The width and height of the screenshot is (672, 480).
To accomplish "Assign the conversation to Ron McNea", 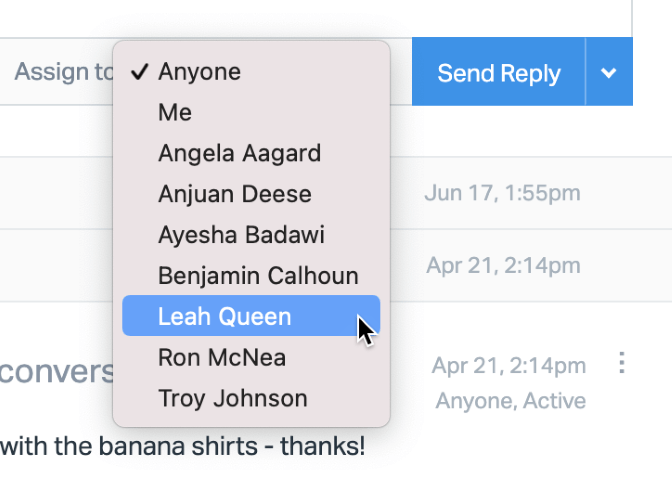I will [x=222, y=357].
